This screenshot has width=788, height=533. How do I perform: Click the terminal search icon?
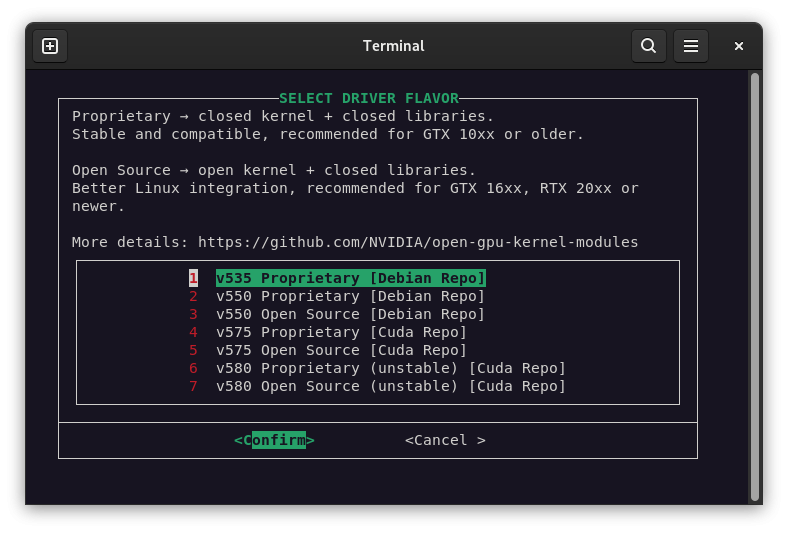[648, 46]
